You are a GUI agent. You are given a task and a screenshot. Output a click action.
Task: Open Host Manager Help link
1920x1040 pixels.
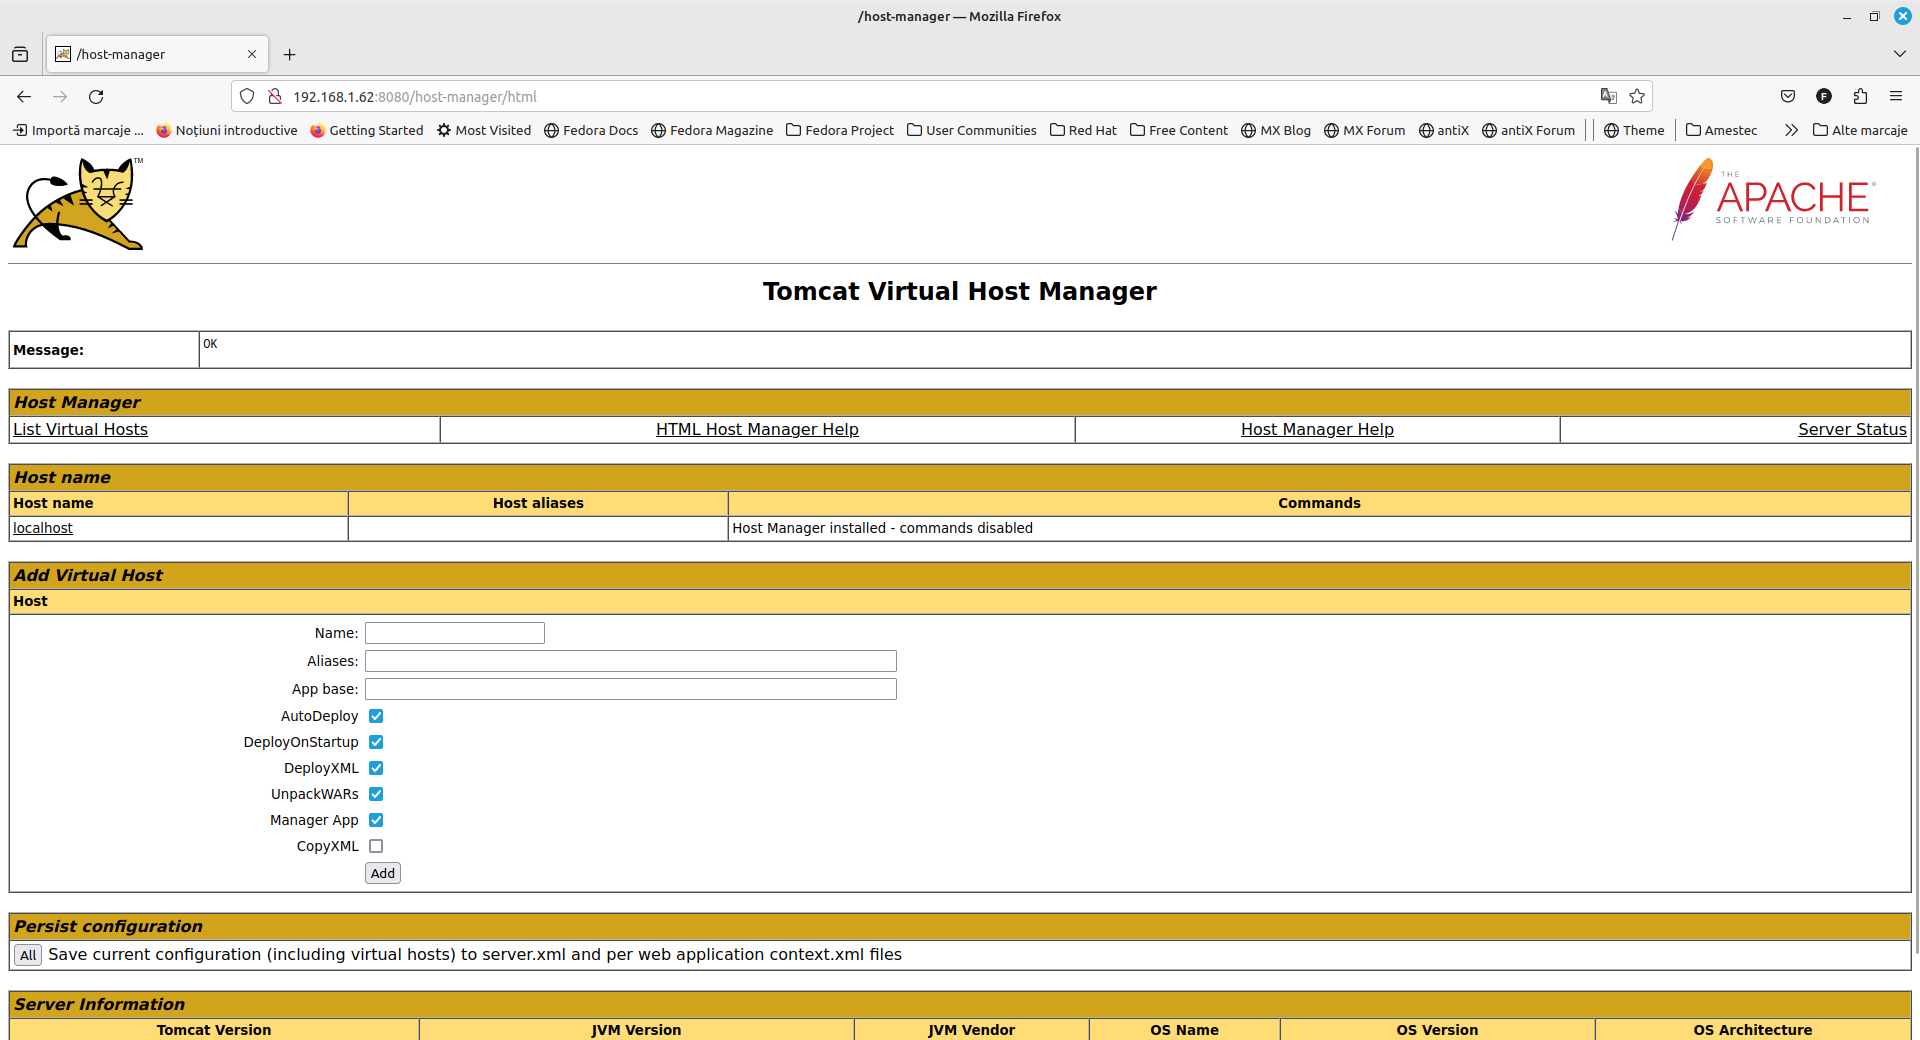(1317, 429)
